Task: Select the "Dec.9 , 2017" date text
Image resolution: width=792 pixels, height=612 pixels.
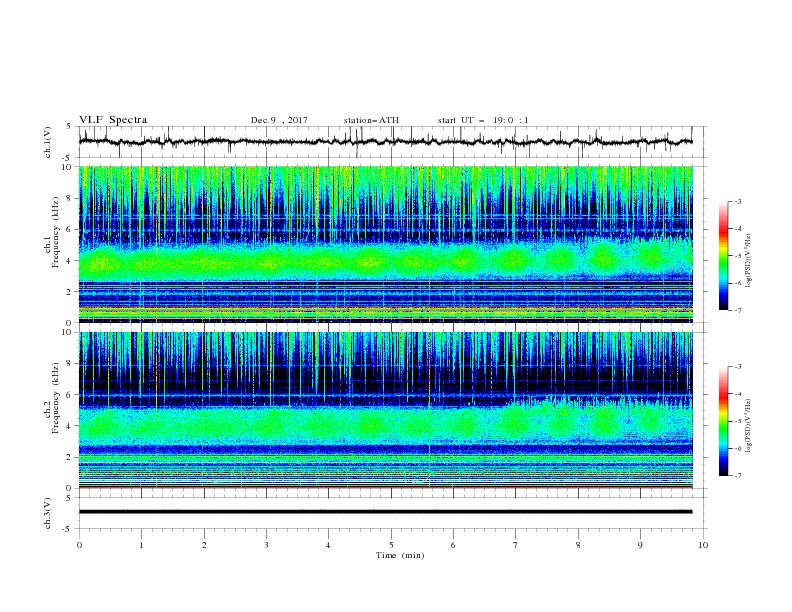Action: pos(279,120)
